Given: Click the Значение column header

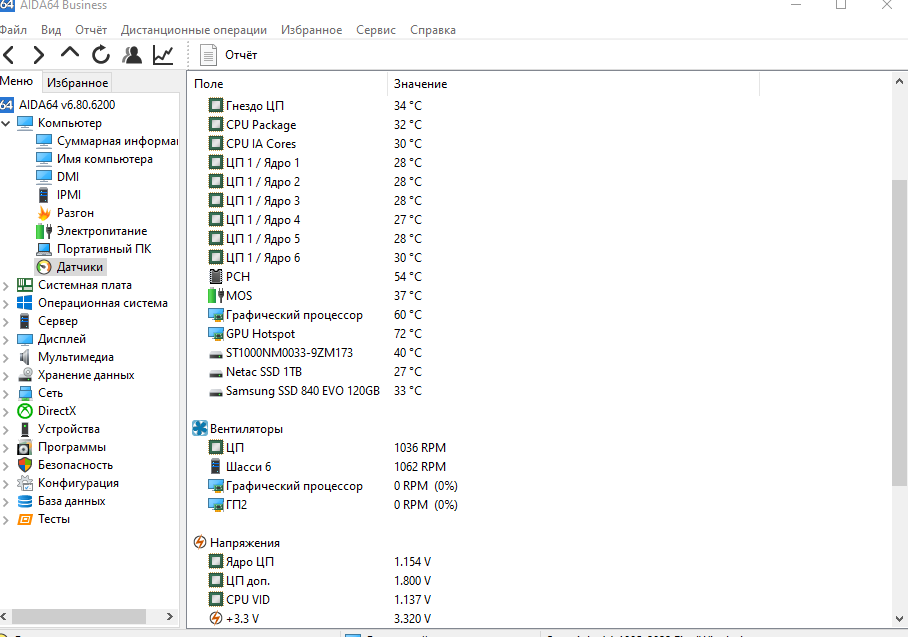Looking at the screenshot, I should point(420,84).
